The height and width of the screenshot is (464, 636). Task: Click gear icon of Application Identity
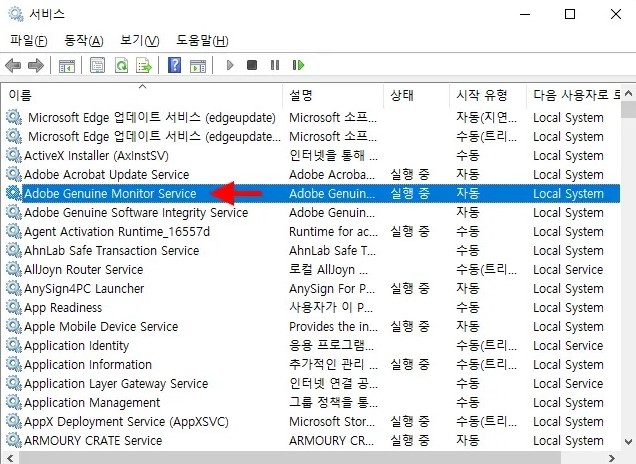(x=14, y=346)
